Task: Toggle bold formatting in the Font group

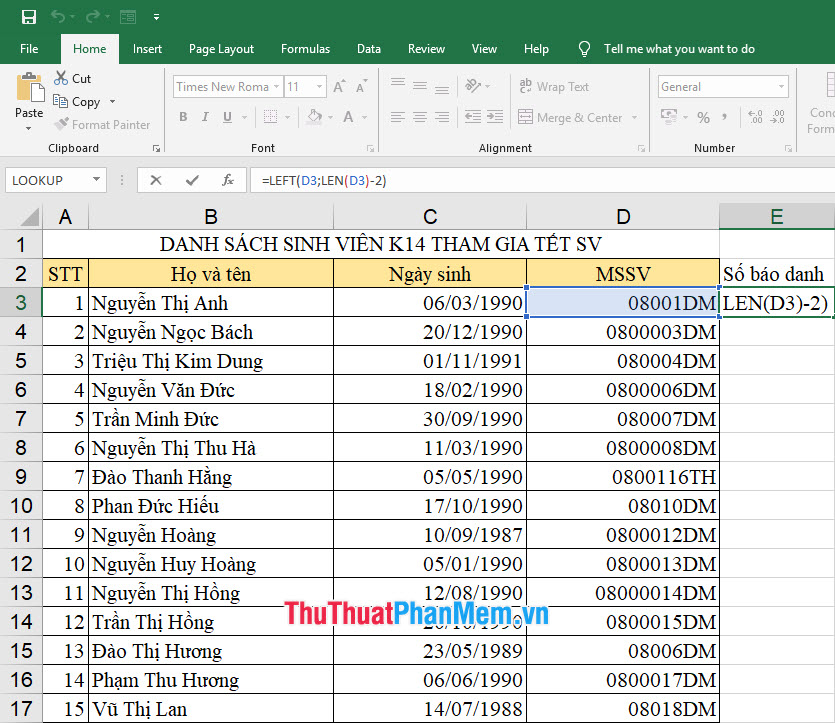Action: (182, 117)
